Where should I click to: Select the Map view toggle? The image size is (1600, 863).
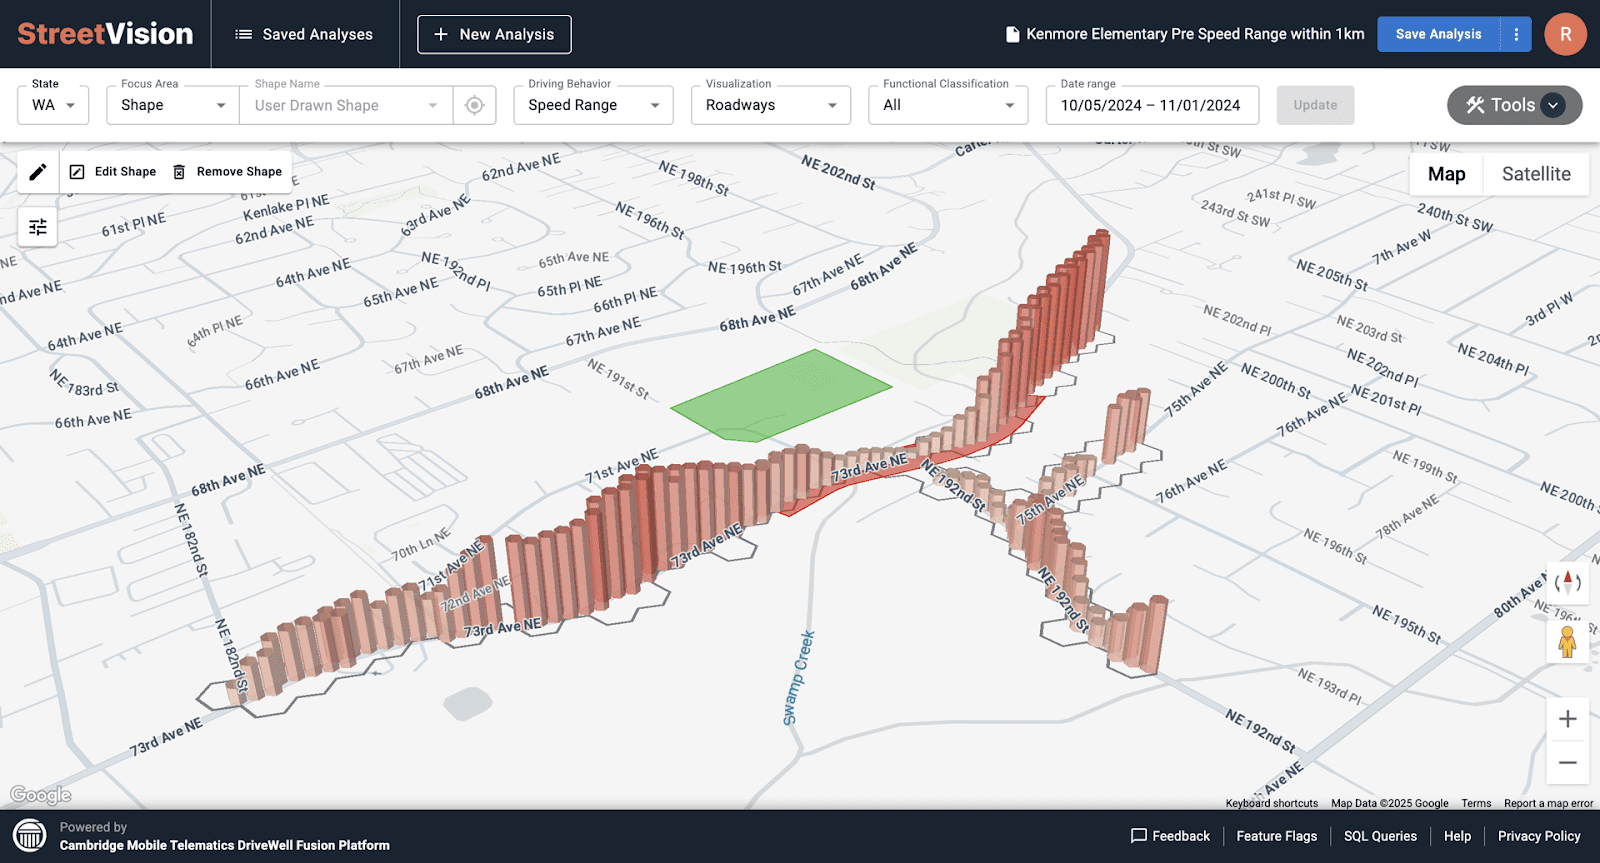(1446, 174)
